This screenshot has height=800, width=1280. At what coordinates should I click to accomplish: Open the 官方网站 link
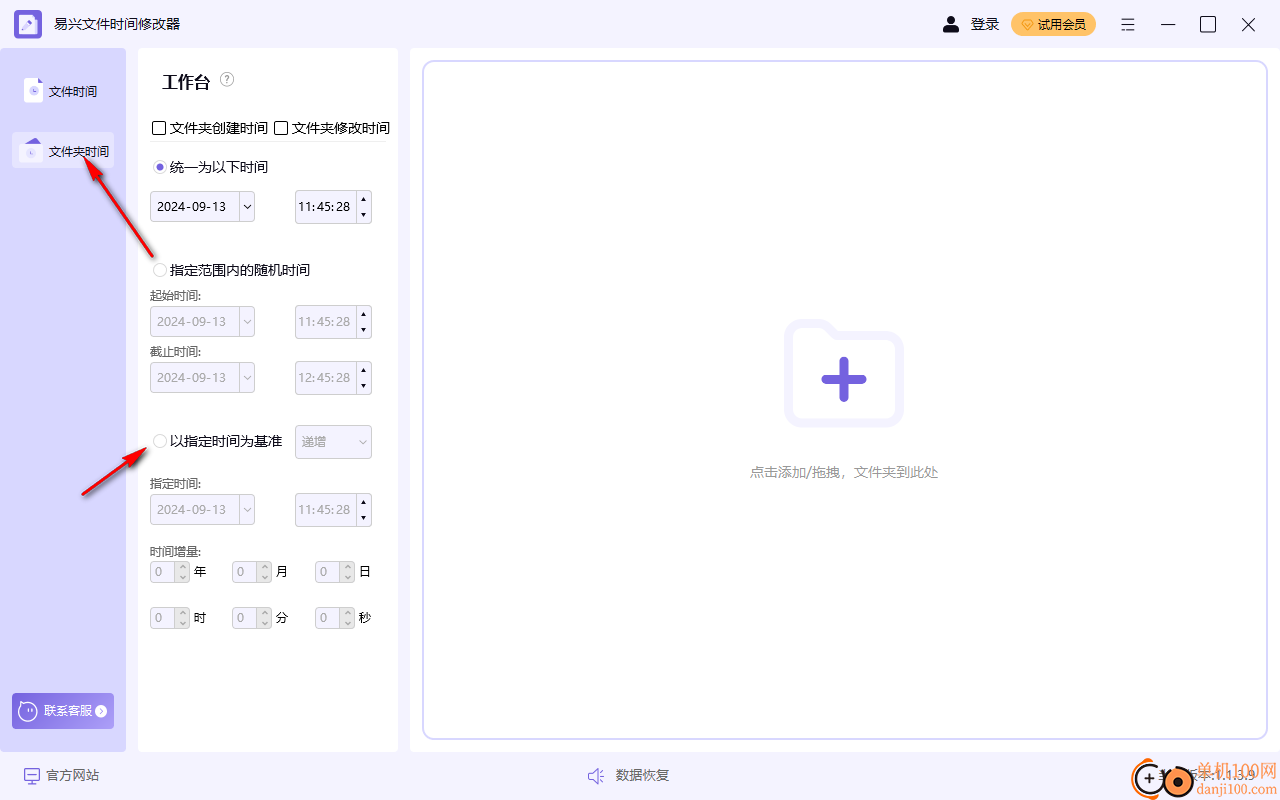coord(72,775)
